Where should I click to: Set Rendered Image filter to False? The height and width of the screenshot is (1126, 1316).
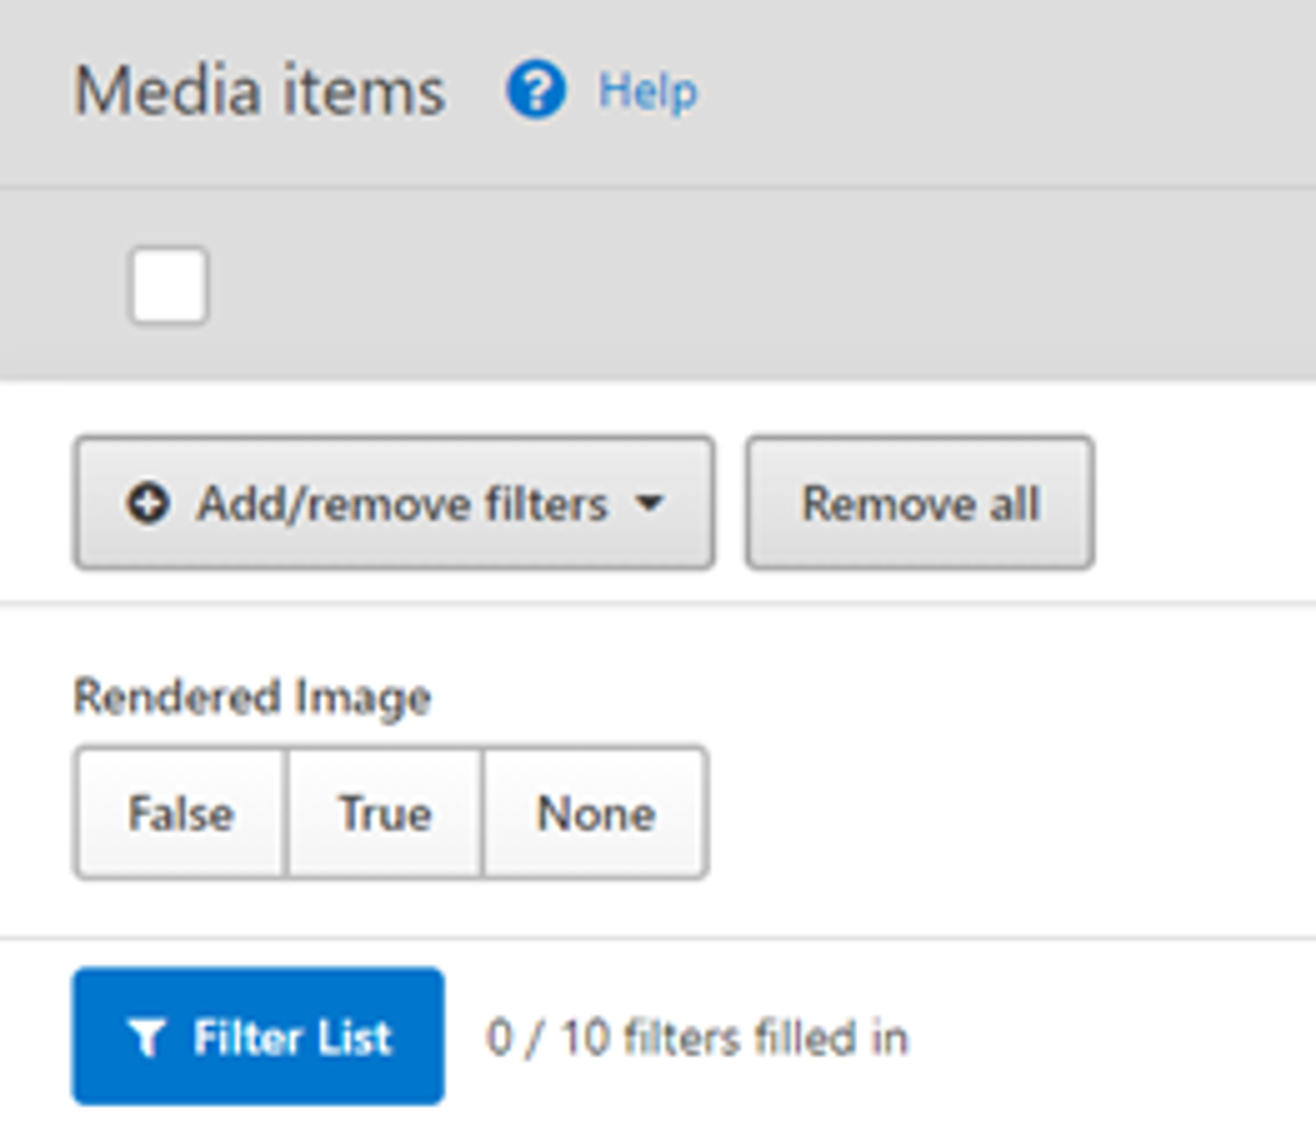[181, 813]
